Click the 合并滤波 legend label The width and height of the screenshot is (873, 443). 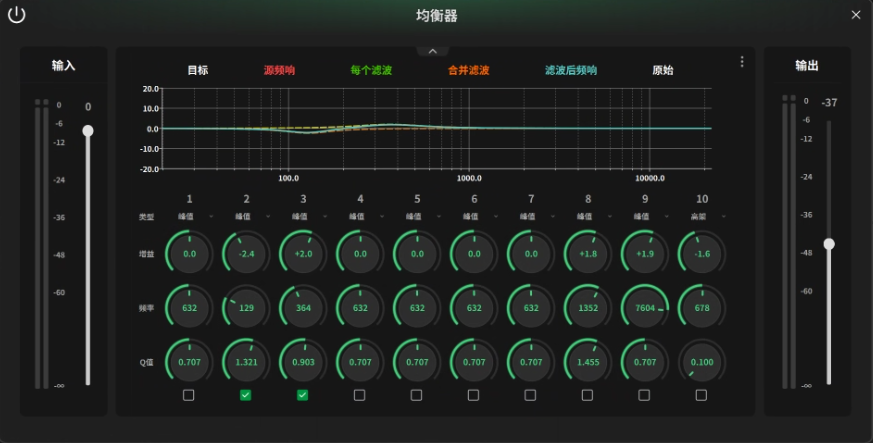pyautogui.click(x=468, y=71)
